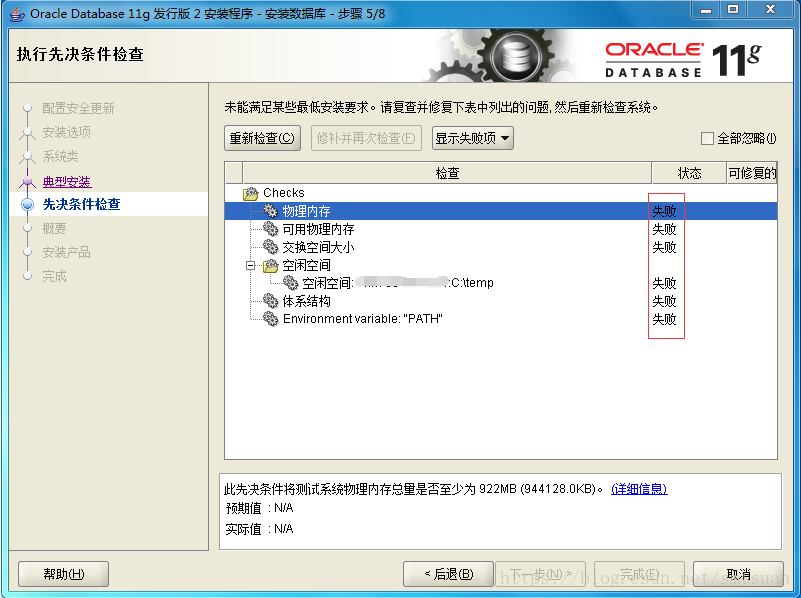
Task: Click the gear icon beside 体系结构
Action: (x=270, y=301)
